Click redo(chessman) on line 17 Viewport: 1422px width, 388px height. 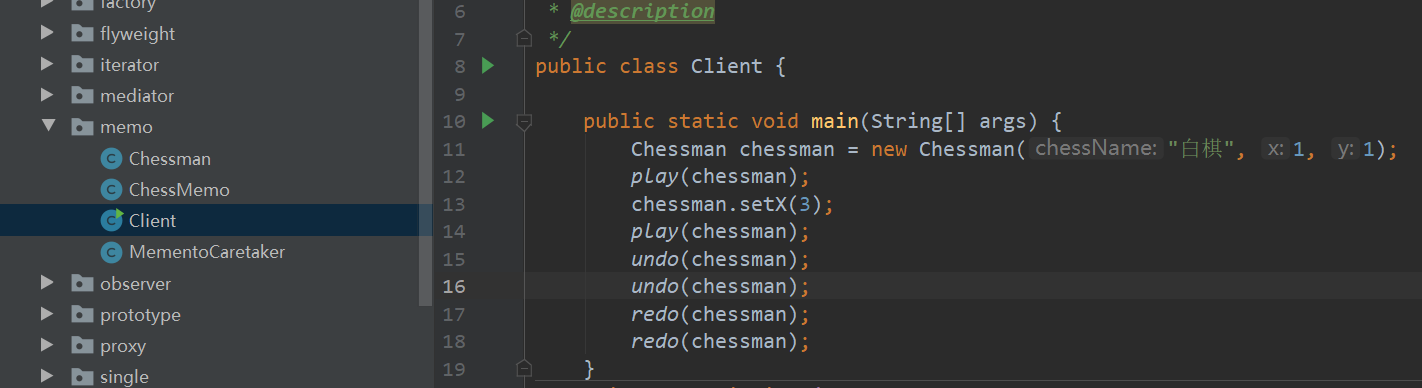tap(719, 314)
